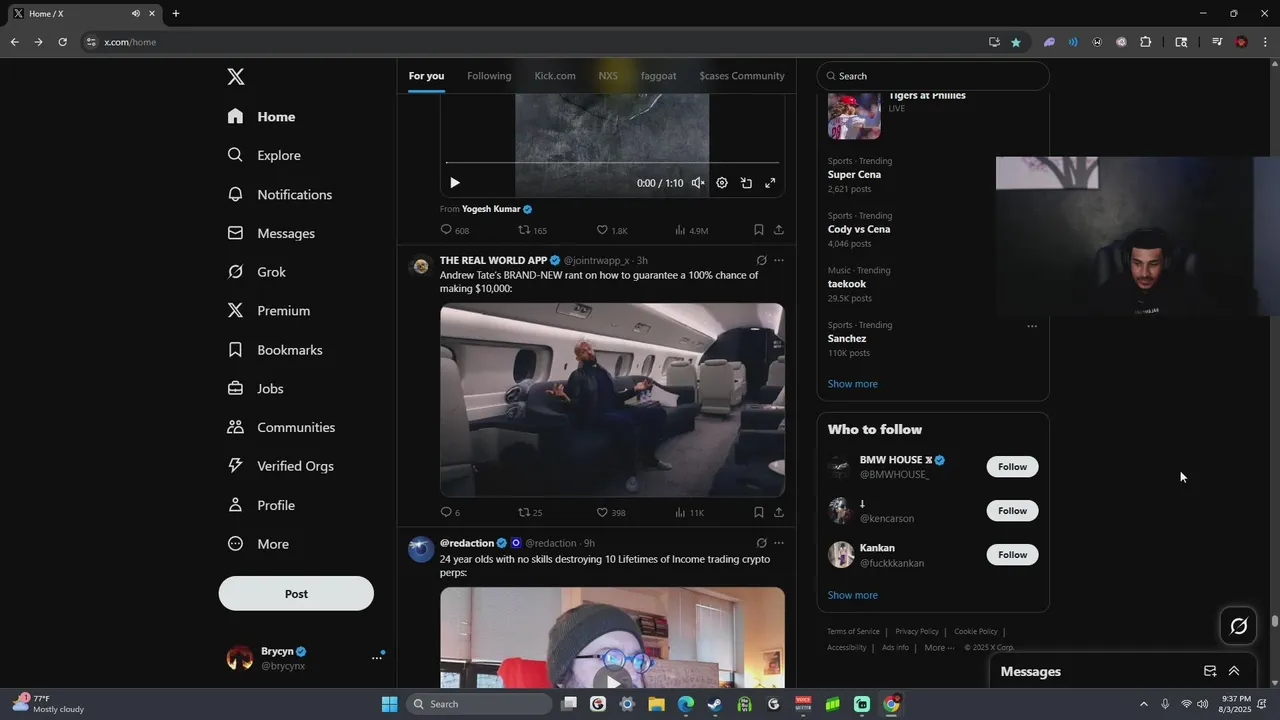Image resolution: width=1280 pixels, height=720 pixels.
Task: Open more options on @redaction post
Action: [778, 543]
